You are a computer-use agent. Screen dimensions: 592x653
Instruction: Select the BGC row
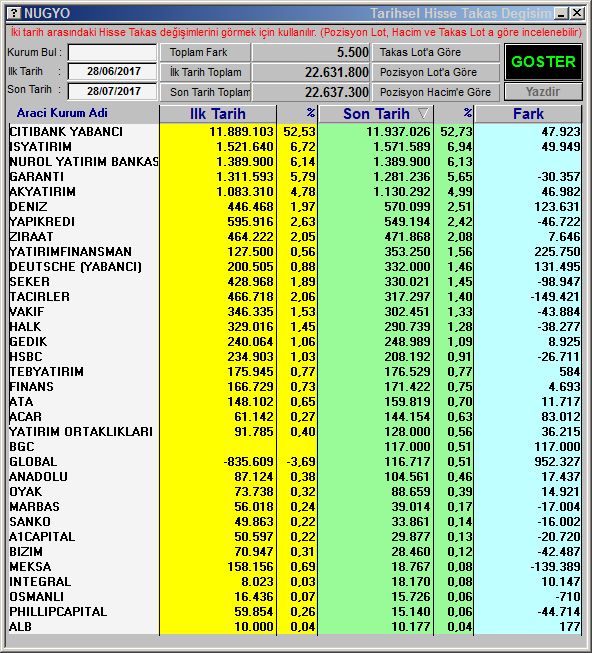[295, 446]
